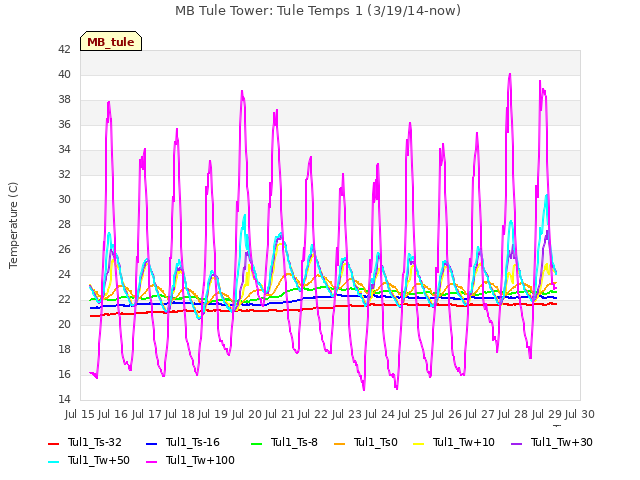
Task: Click the green Tul1_Ts-8 legend swatch
Action: tap(257, 444)
